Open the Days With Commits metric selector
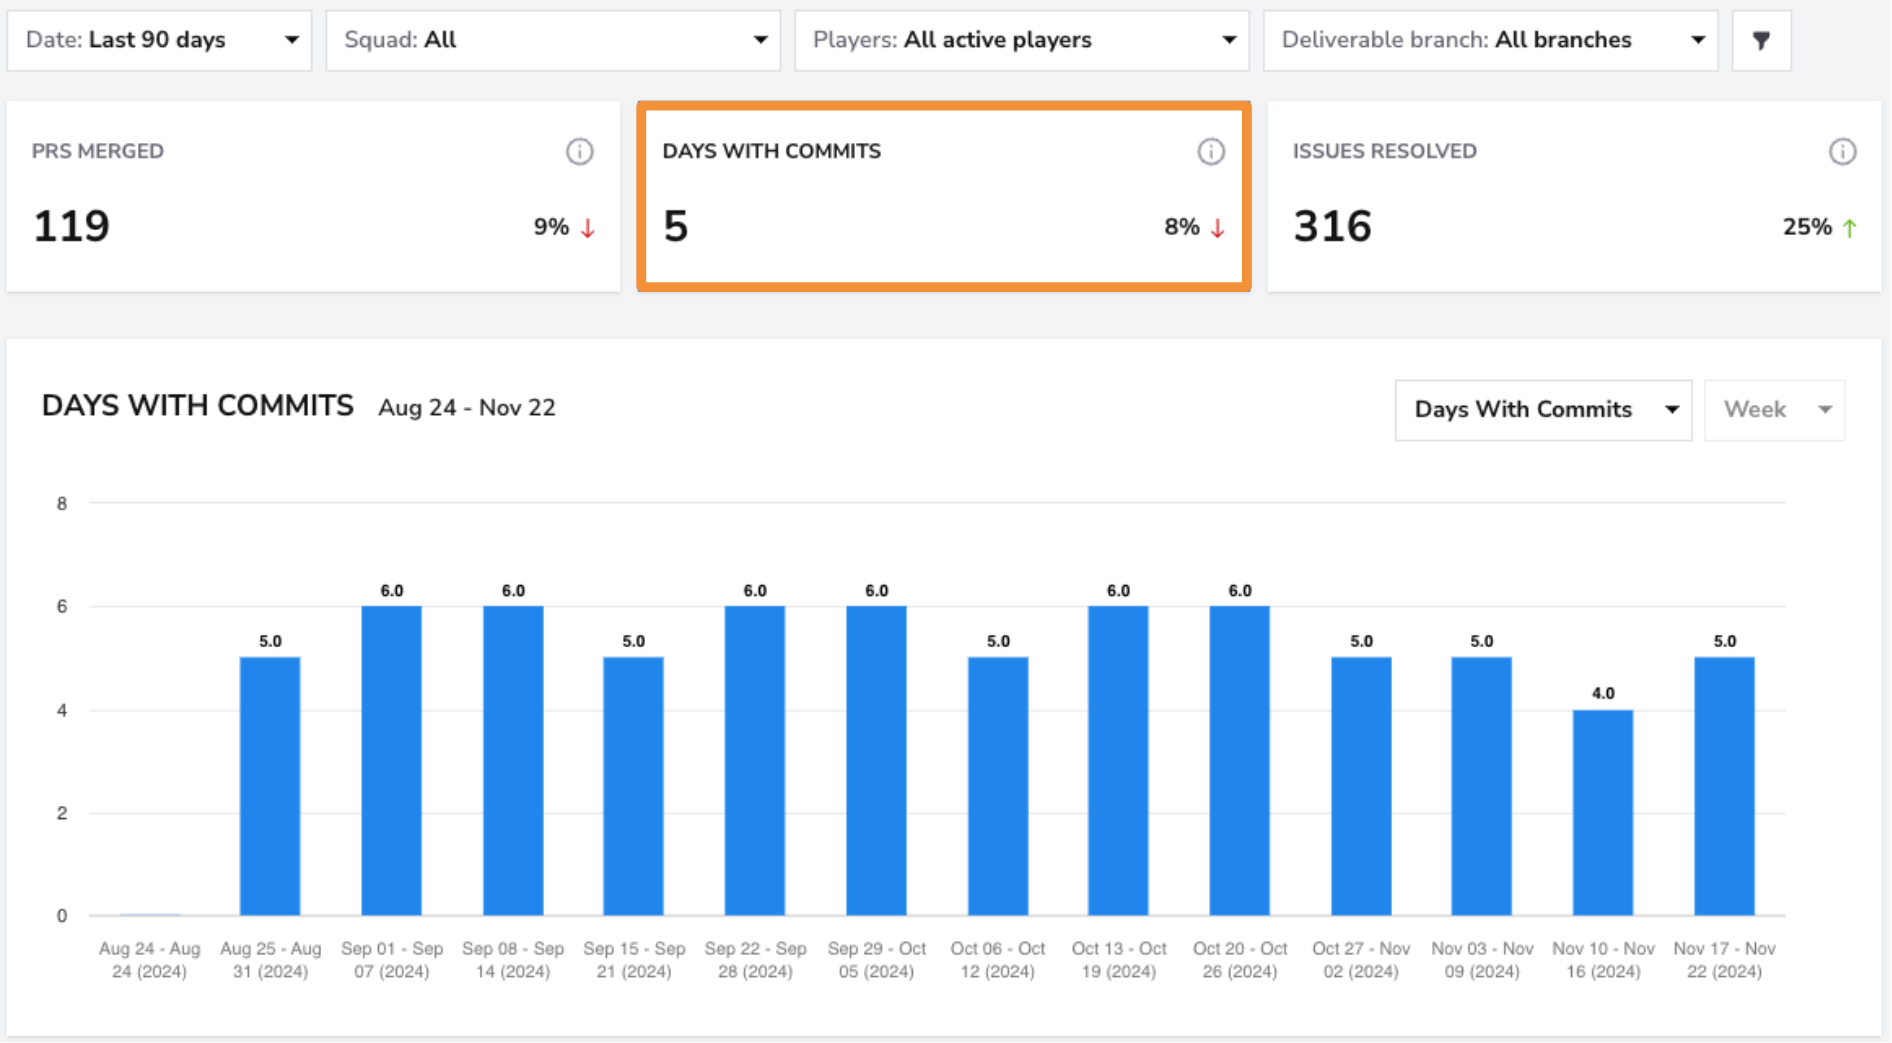The height and width of the screenshot is (1043, 1892). 1543,410
